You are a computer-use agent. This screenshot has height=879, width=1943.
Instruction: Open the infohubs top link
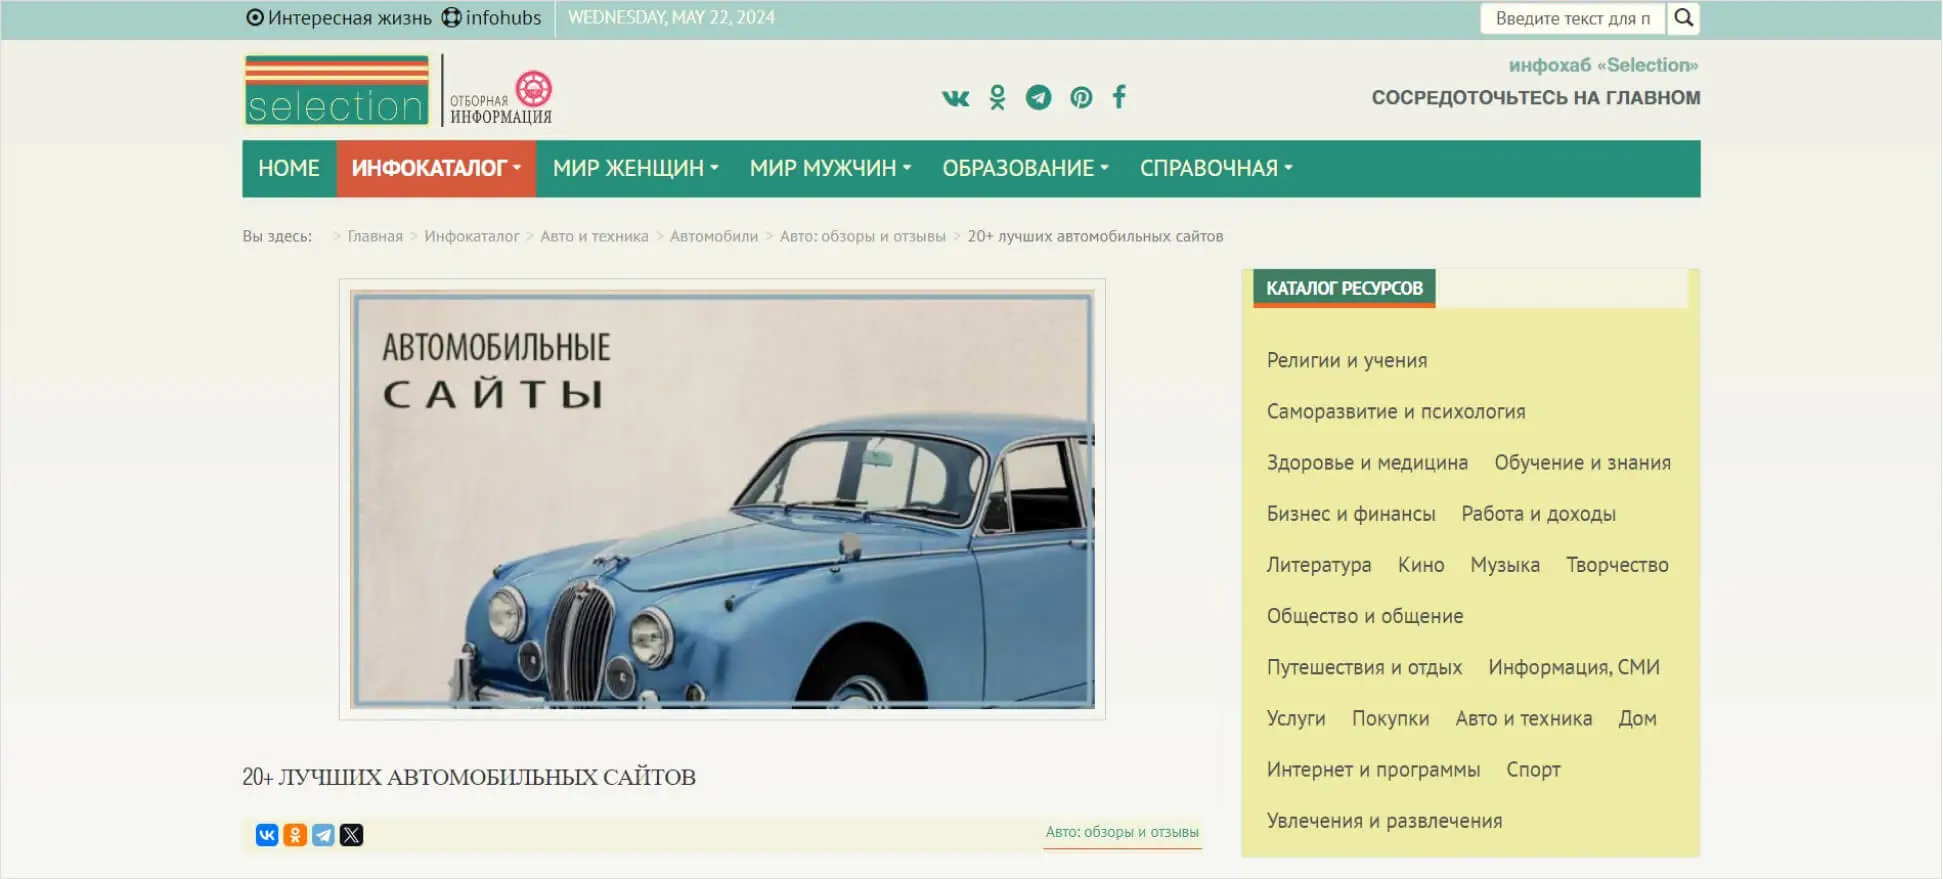point(492,18)
